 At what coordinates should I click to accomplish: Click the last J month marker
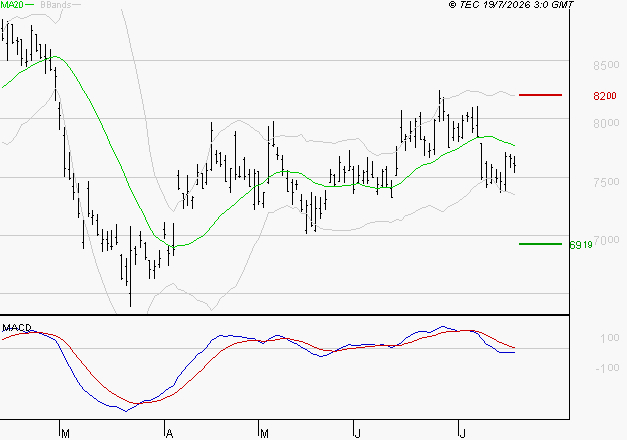click(x=463, y=434)
